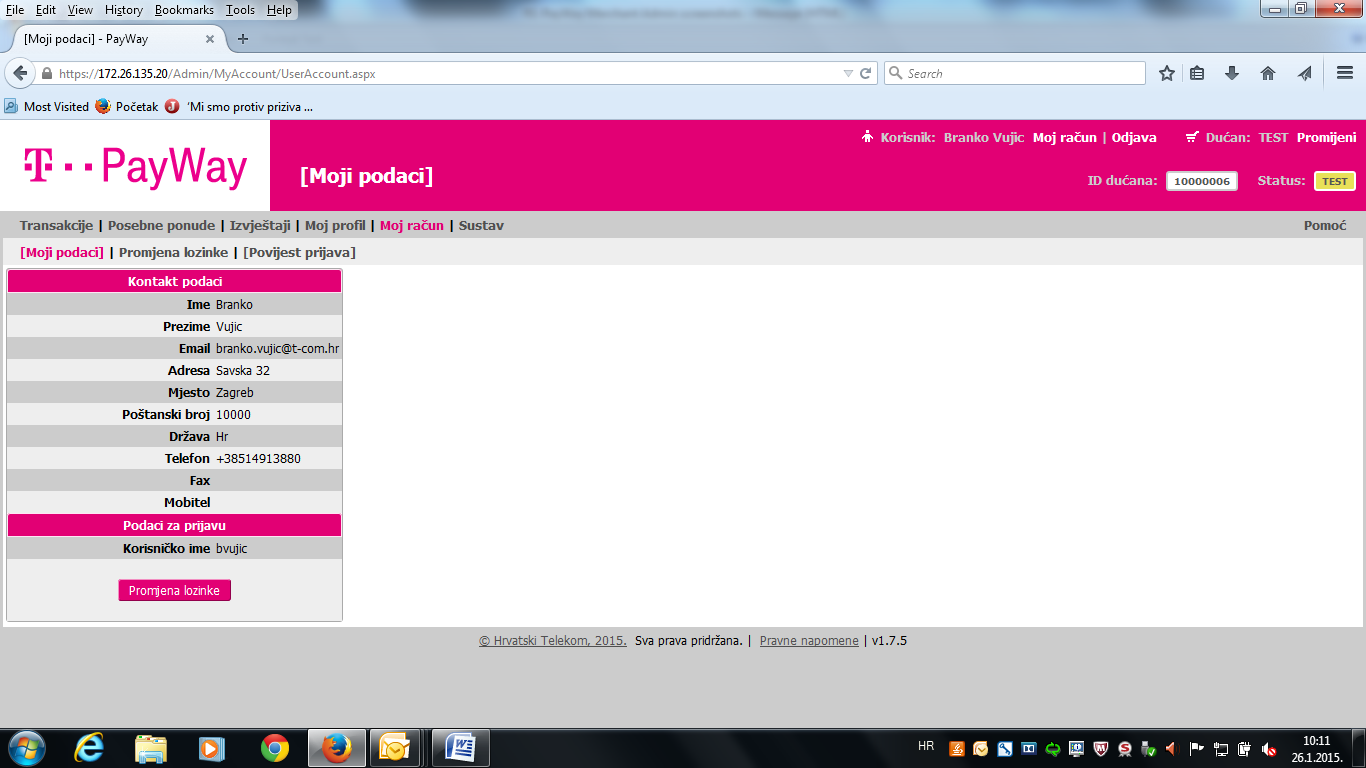Open the Firefox downloads arrow icon
The height and width of the screenshot is (768, 1366).
[1232, 74]
